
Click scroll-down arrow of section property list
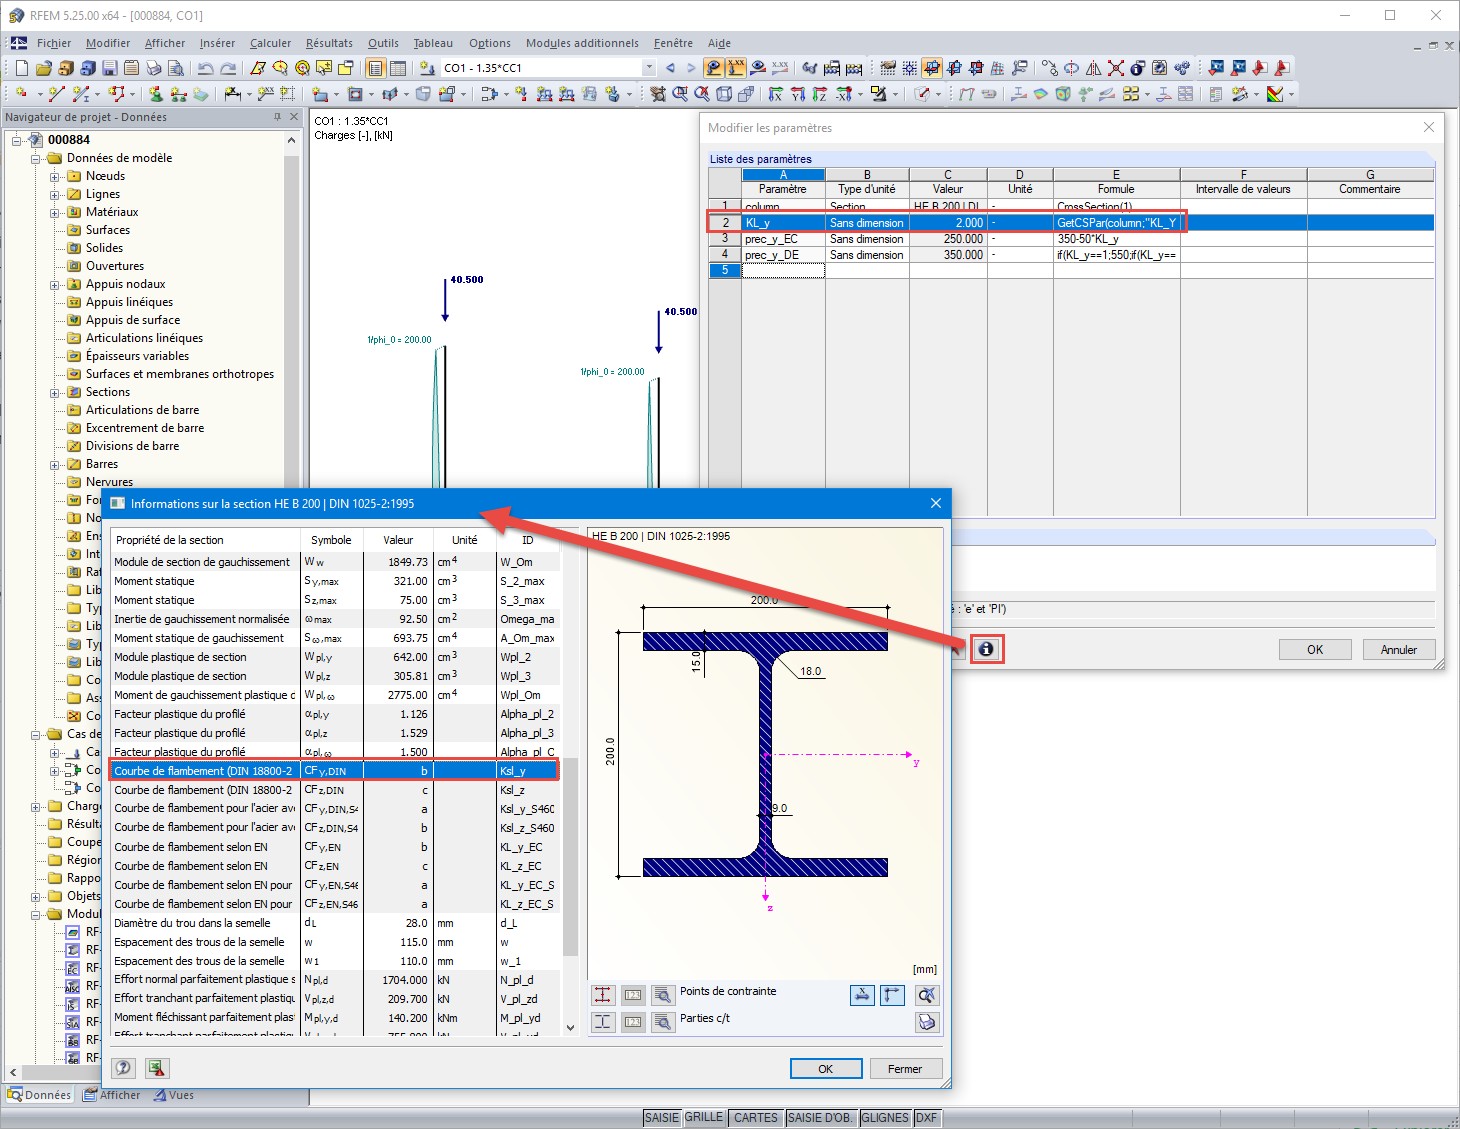(570, 1027)
